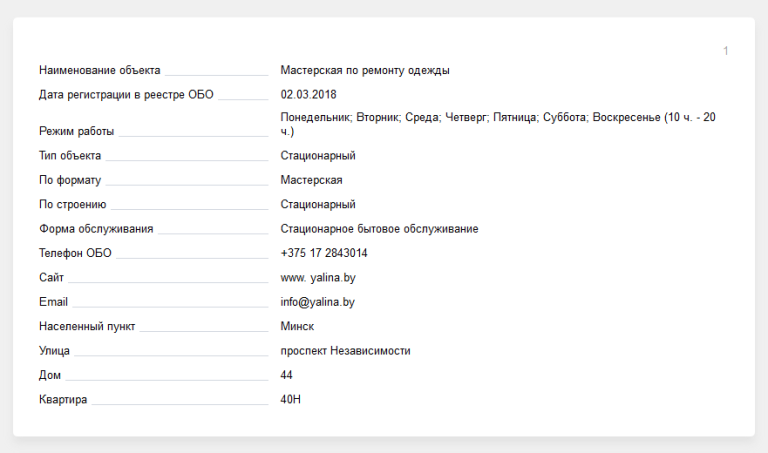Screen dimensions: 768x453
Task: Click the page number 1 indicator
Action: (726, 51)
